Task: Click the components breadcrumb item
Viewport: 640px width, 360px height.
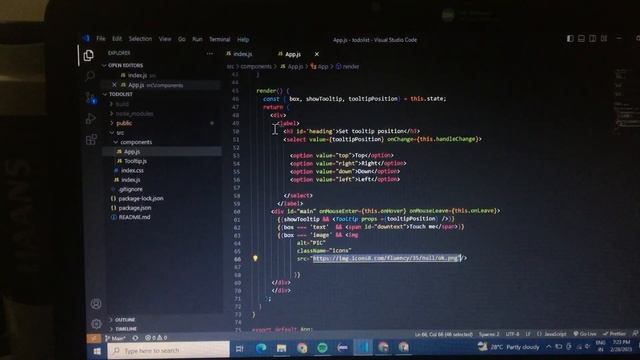Action: point(256,66)
